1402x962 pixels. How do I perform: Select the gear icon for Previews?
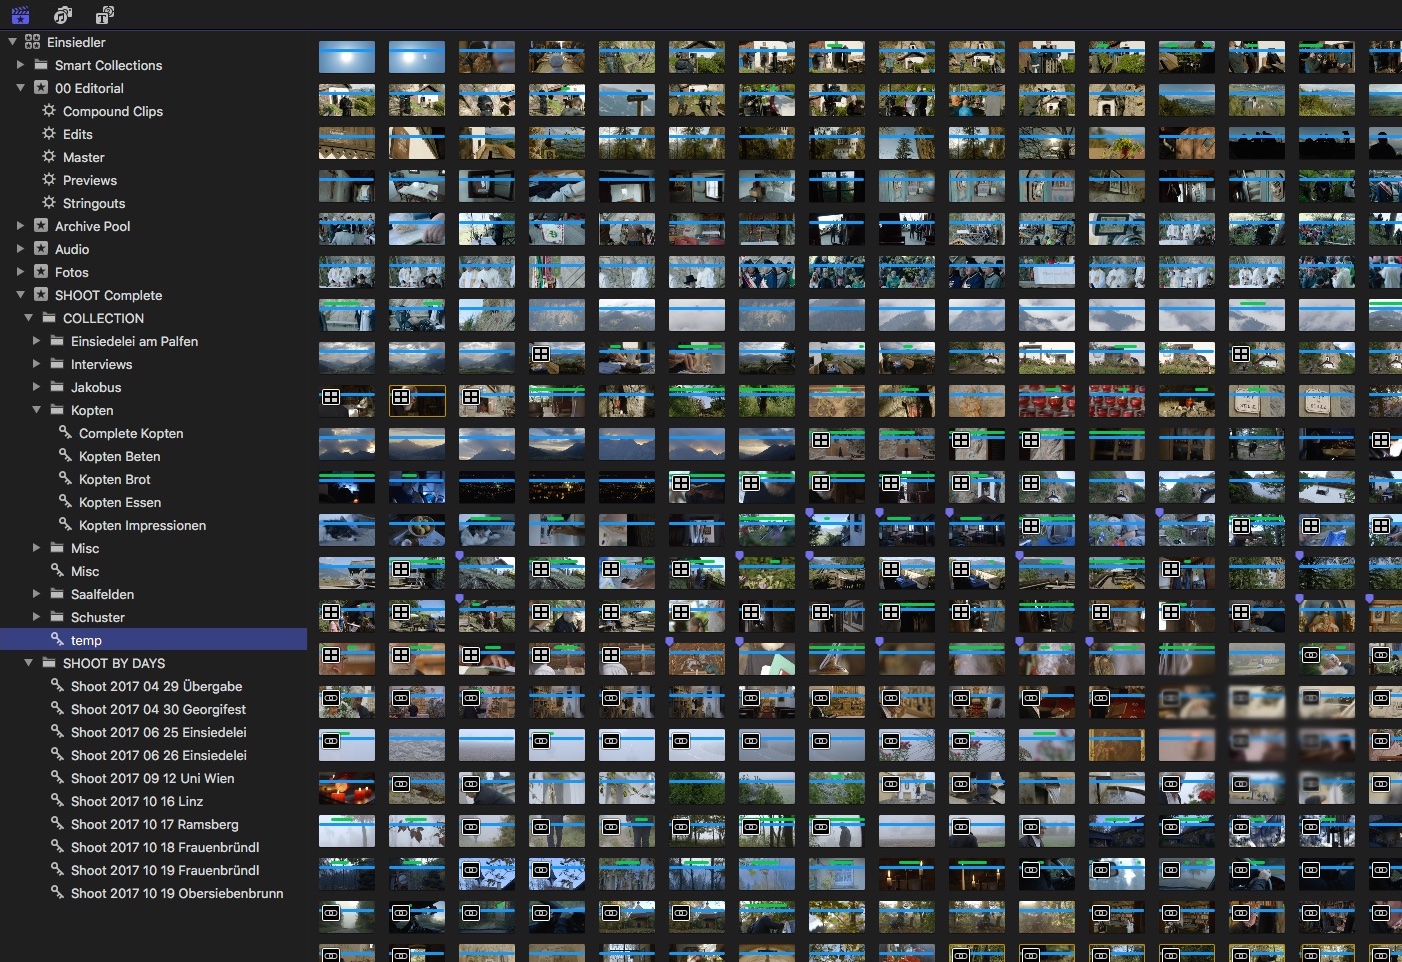pos(48,180)
